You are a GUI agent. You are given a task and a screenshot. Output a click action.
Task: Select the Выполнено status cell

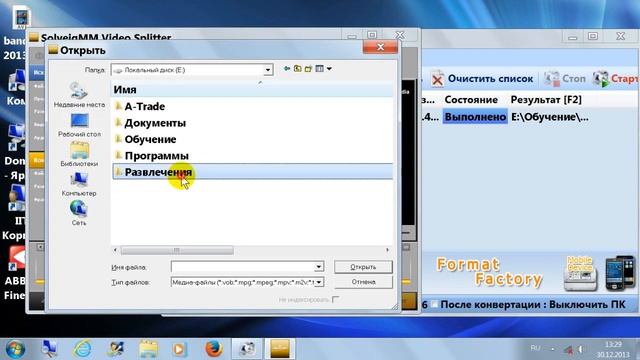click(475, 117)
